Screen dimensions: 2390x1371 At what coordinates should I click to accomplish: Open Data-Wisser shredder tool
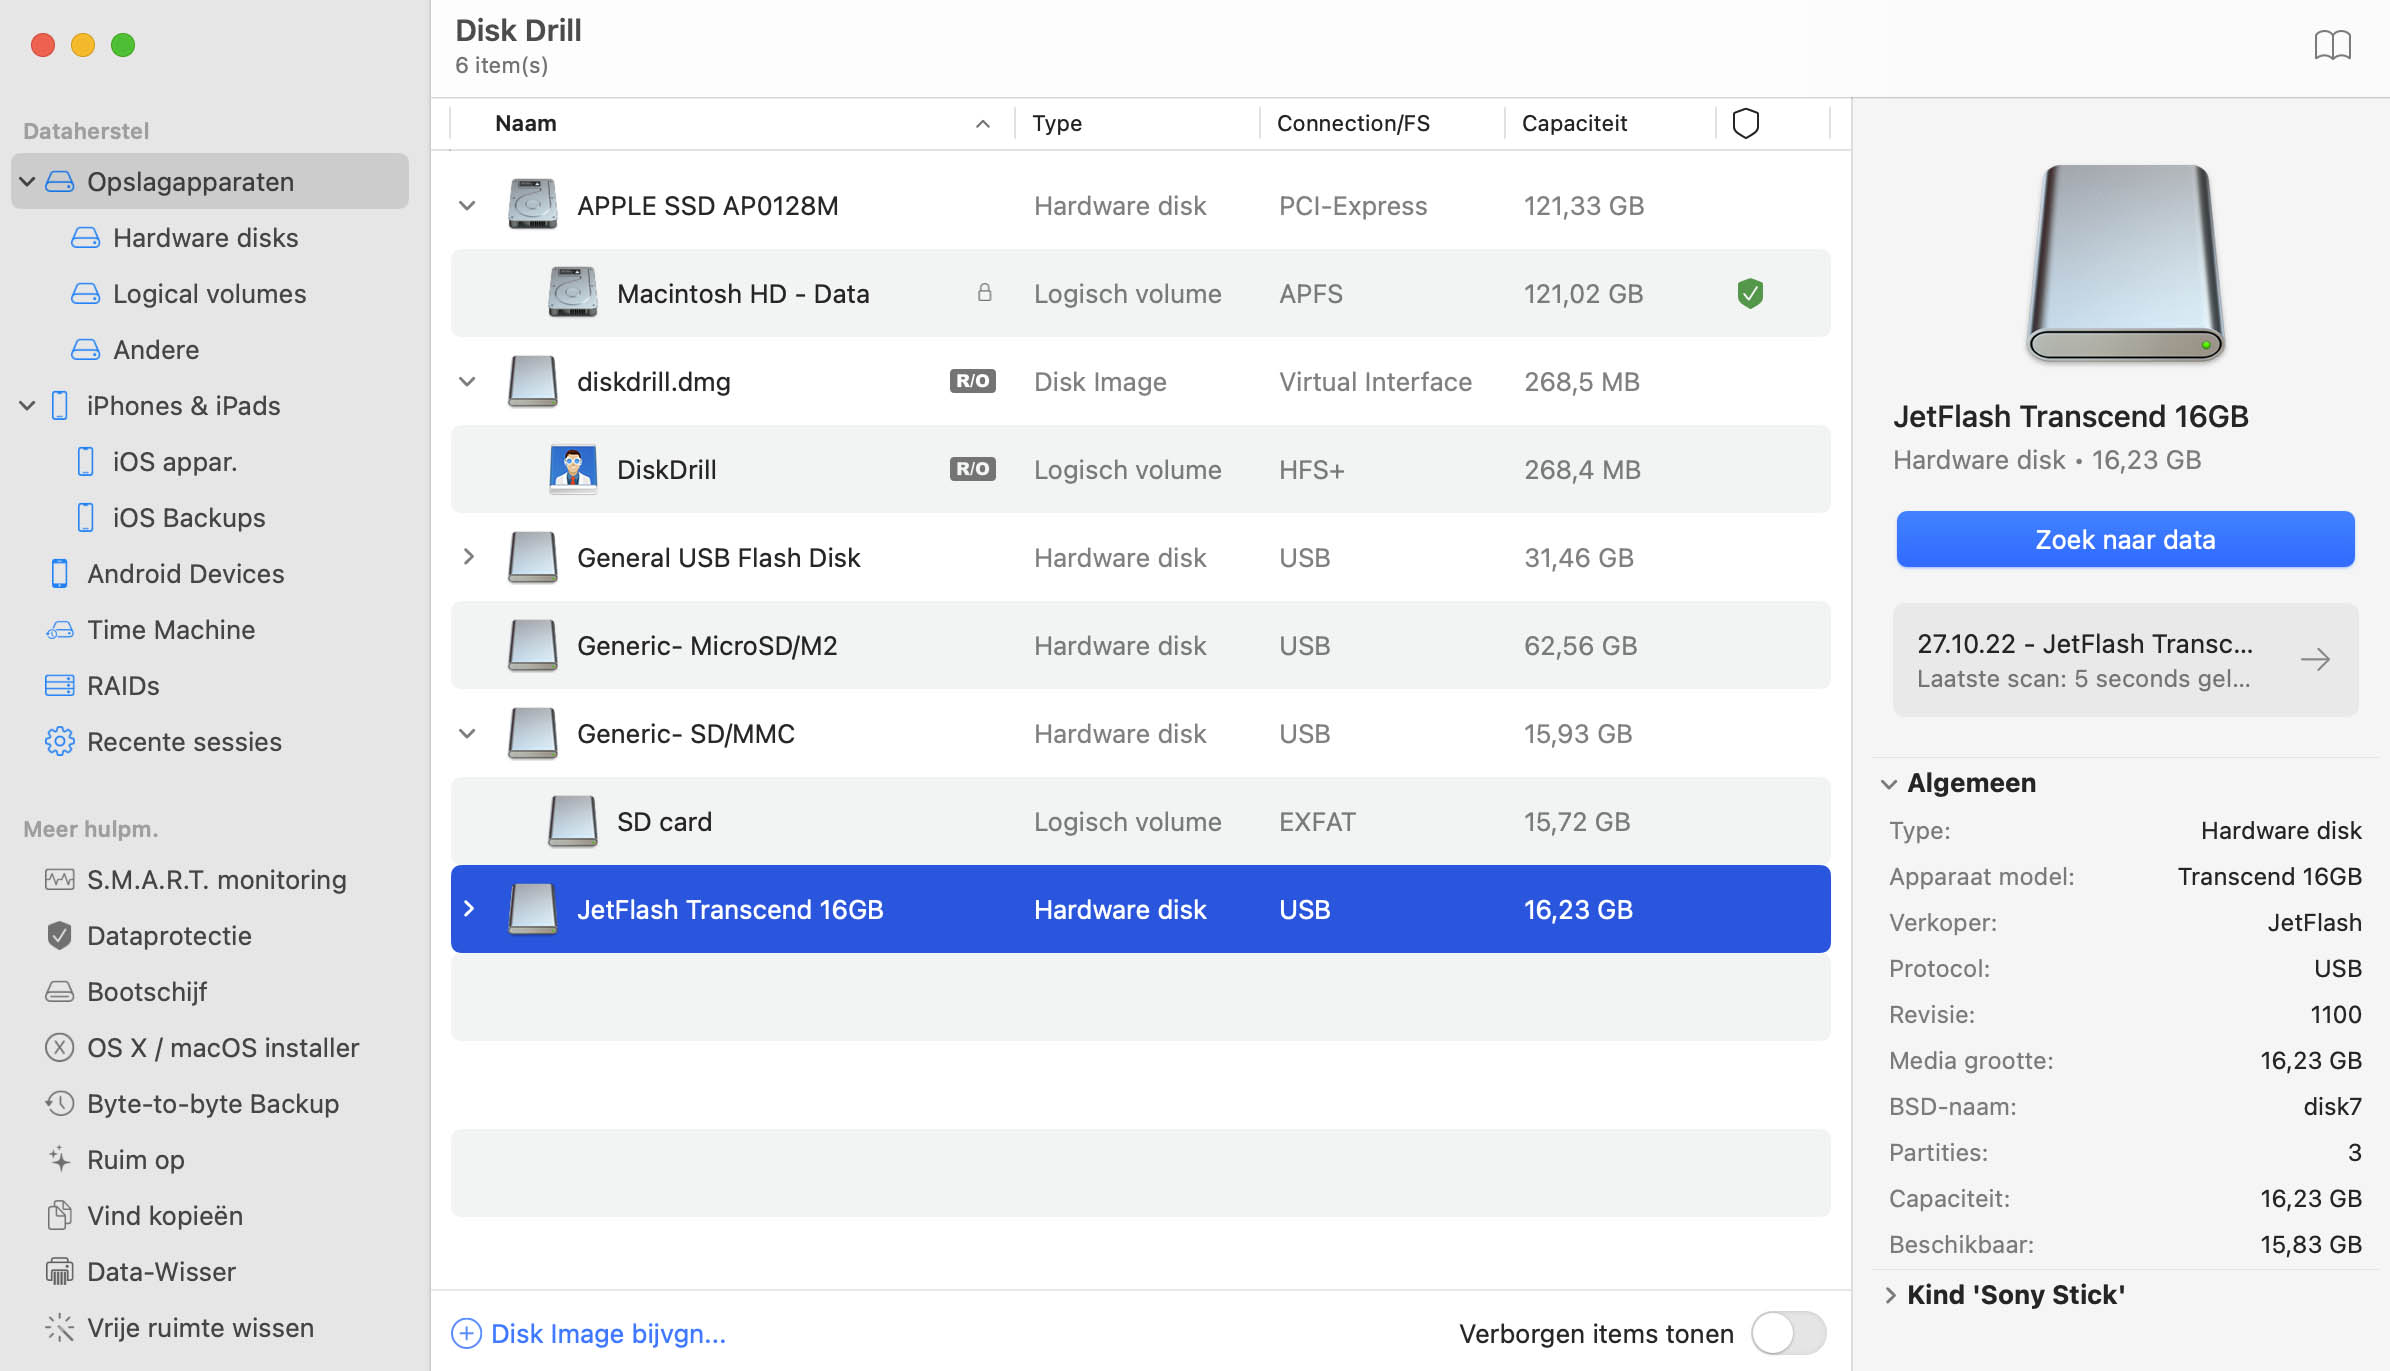click(140, 1271)
